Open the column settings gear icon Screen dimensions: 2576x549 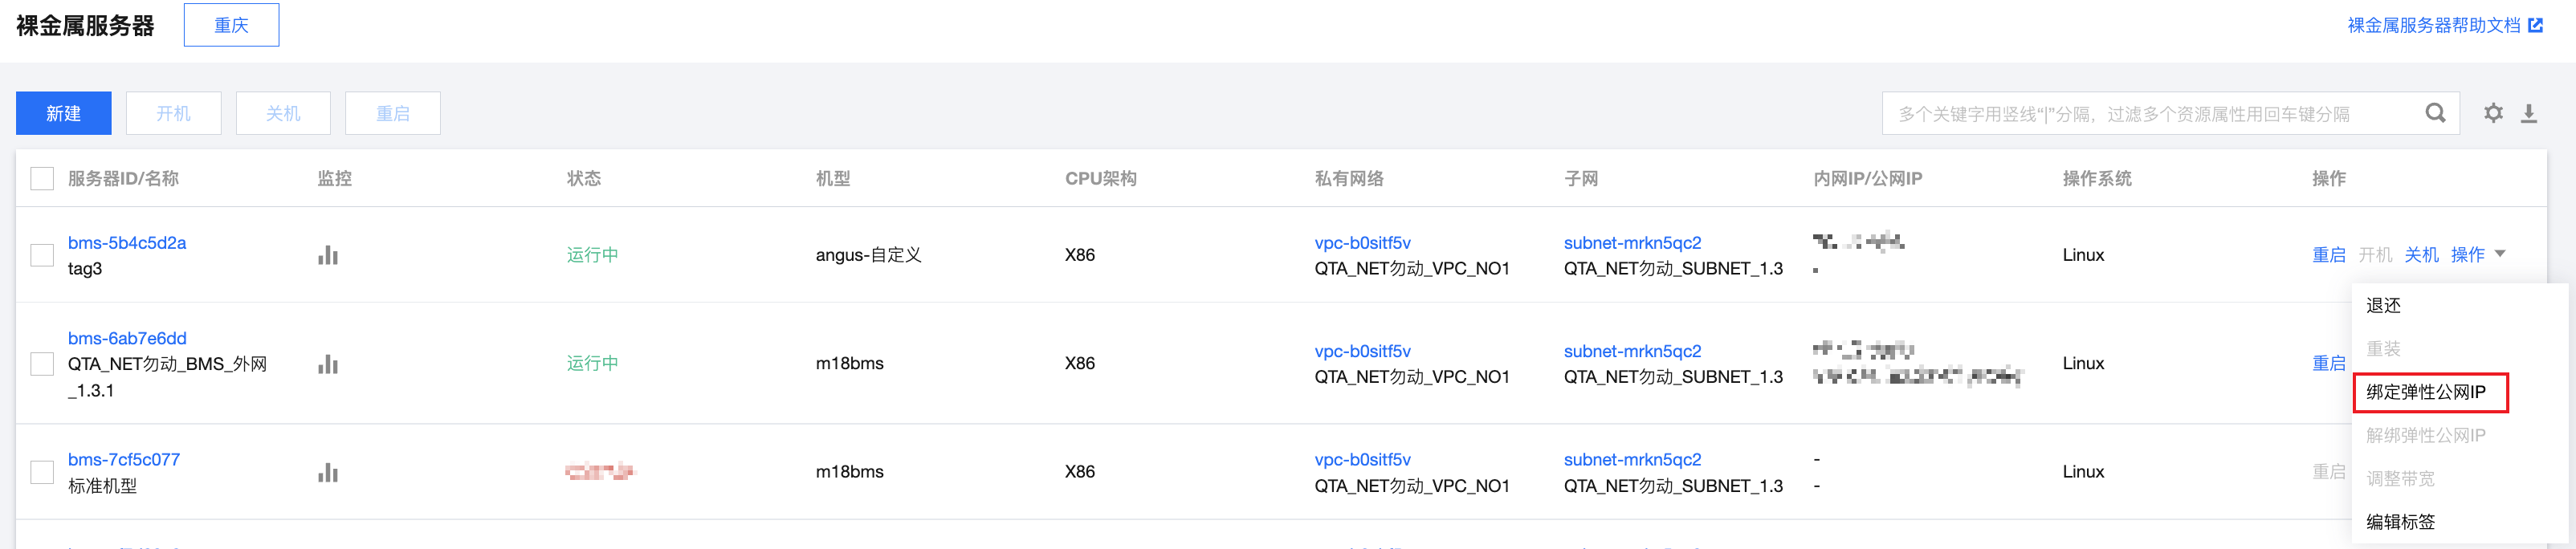(2493, 113)
